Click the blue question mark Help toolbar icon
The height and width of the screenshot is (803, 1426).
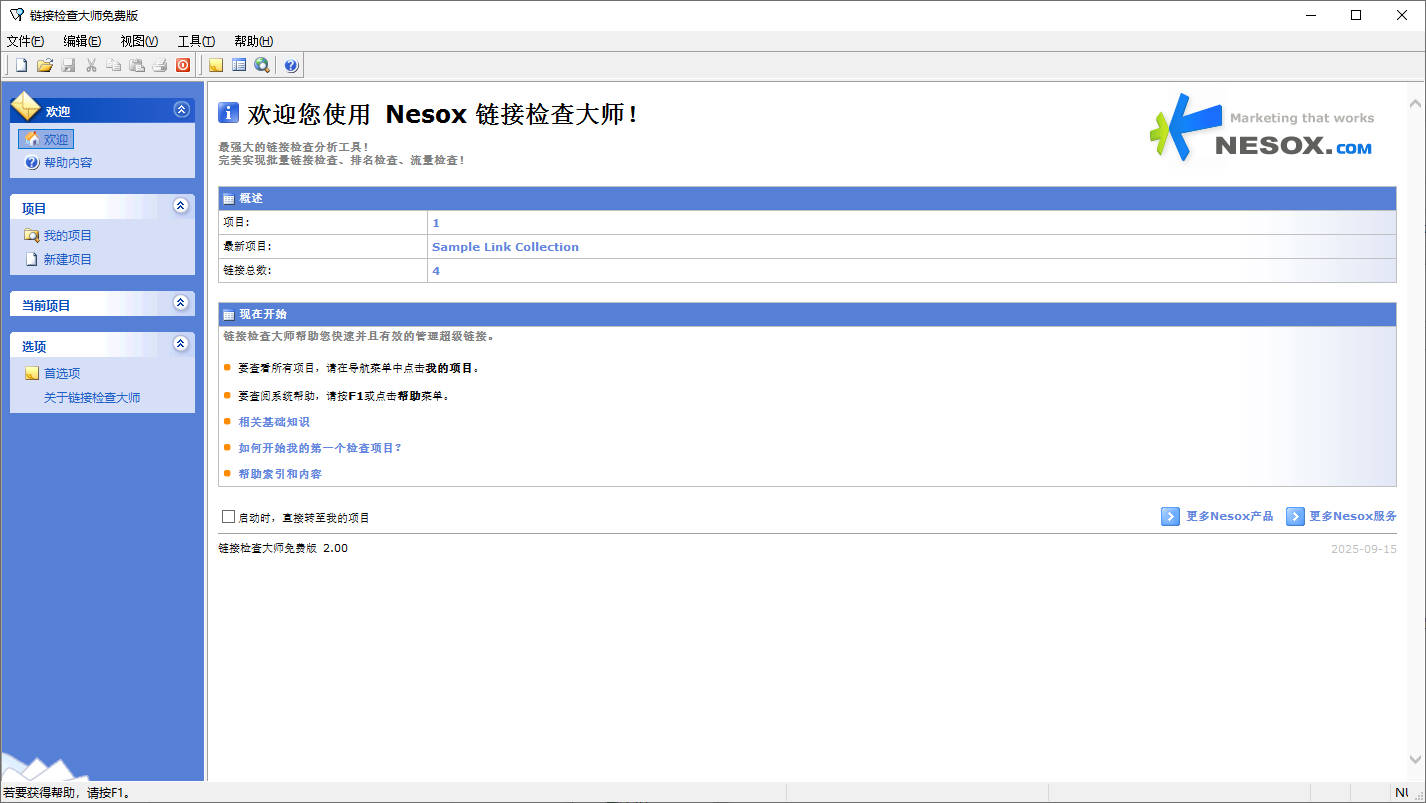pyautogui.click(x=291, y=66)
